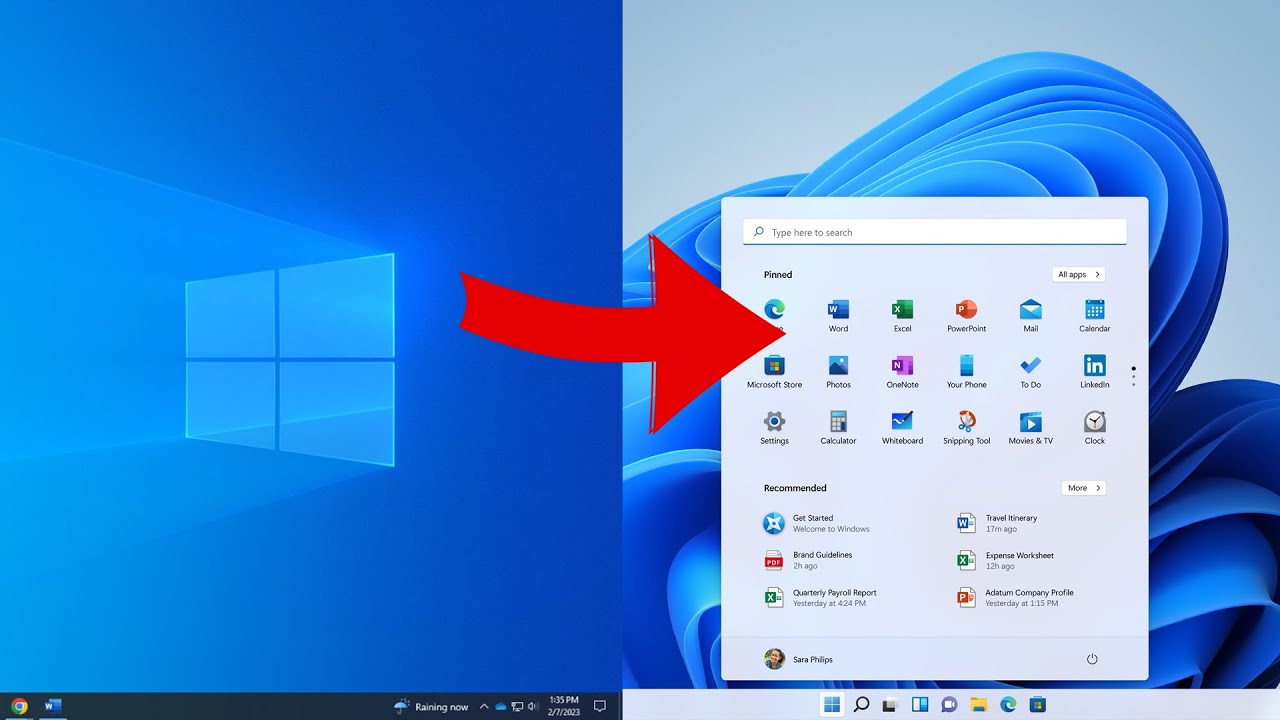Open the Whiteboard app
Image resolution: width=1280 pixels, height=720 pixels.
coord(902,427)
